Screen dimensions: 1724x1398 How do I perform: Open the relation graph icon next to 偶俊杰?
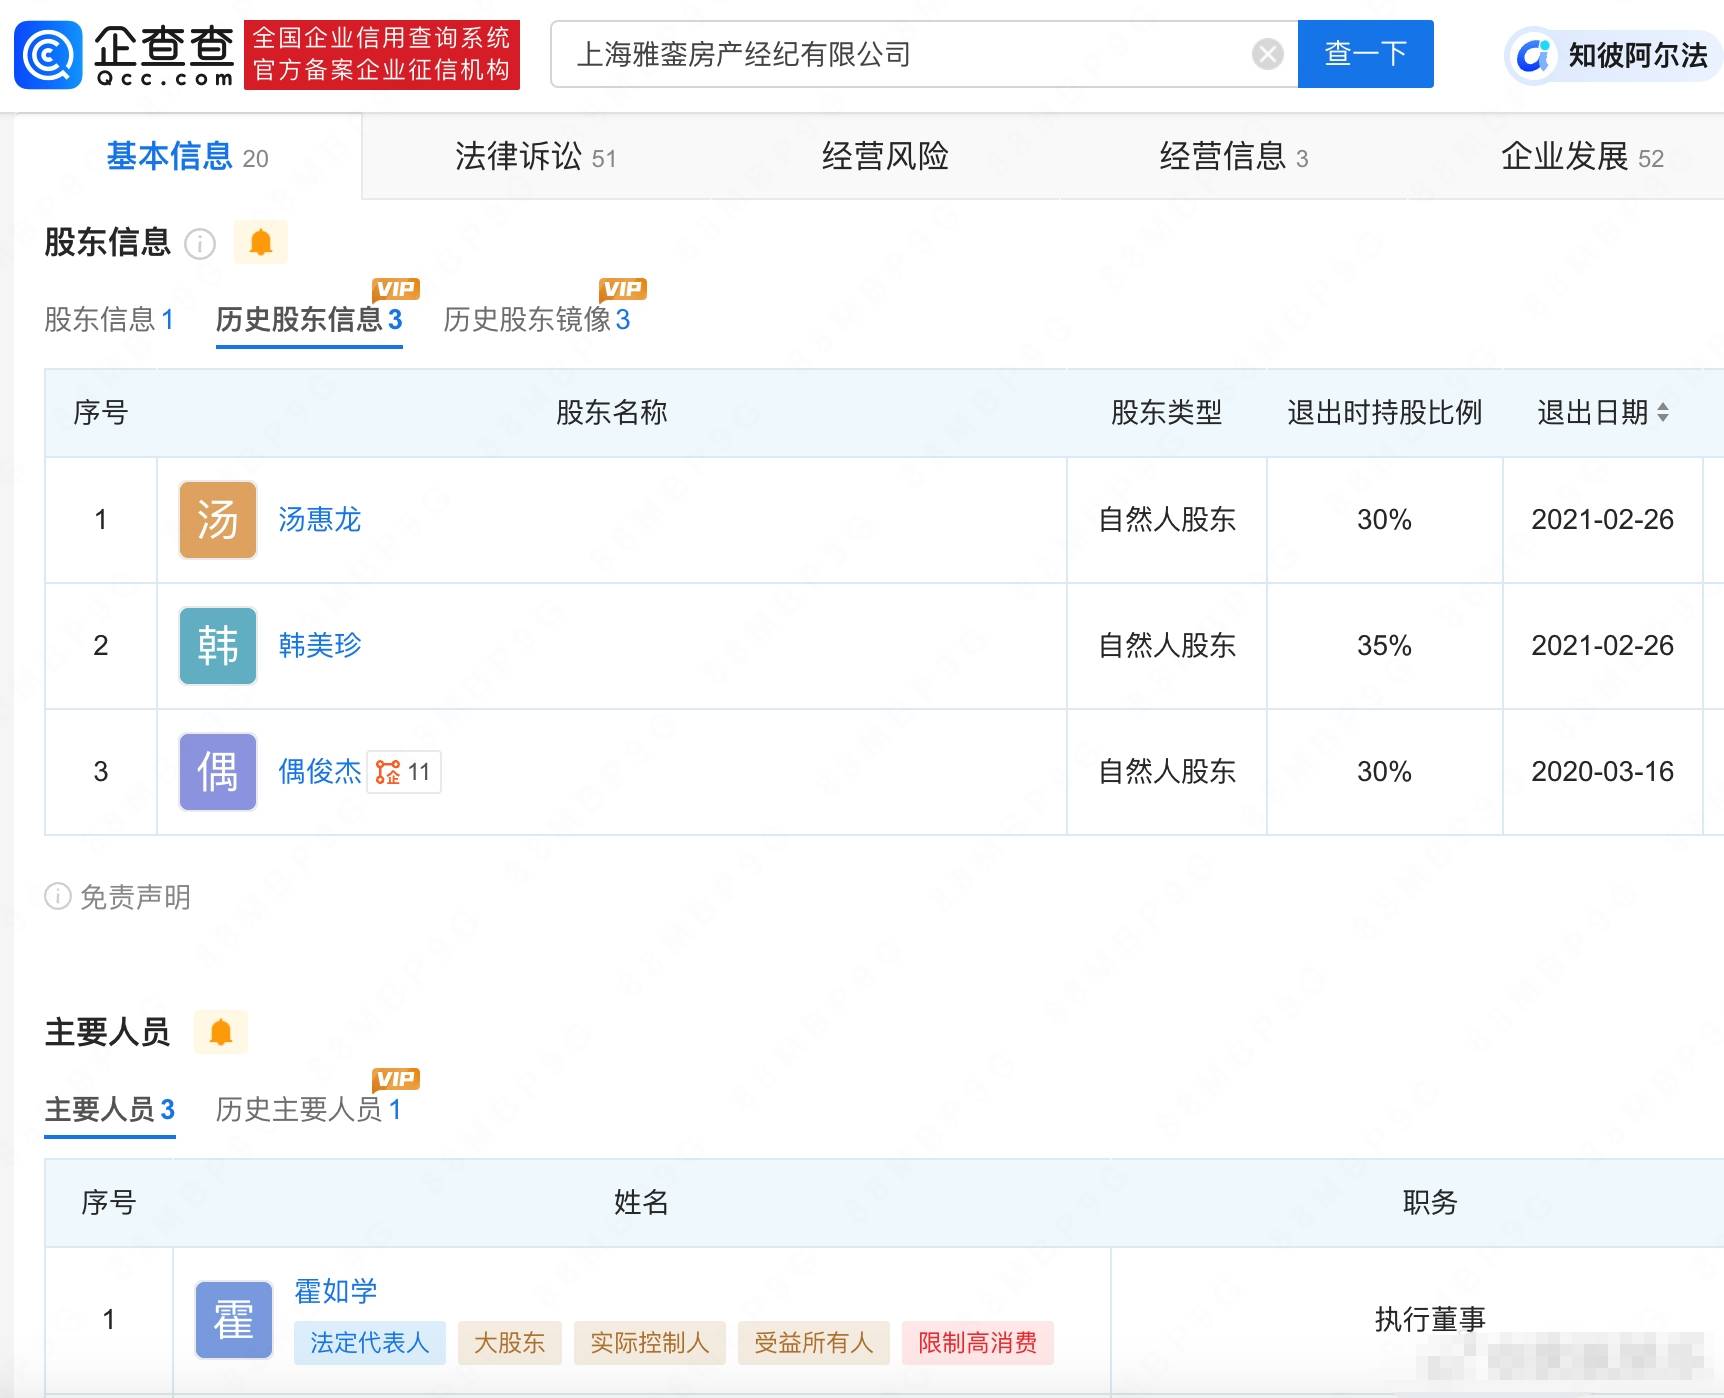[x=387, y=772]
